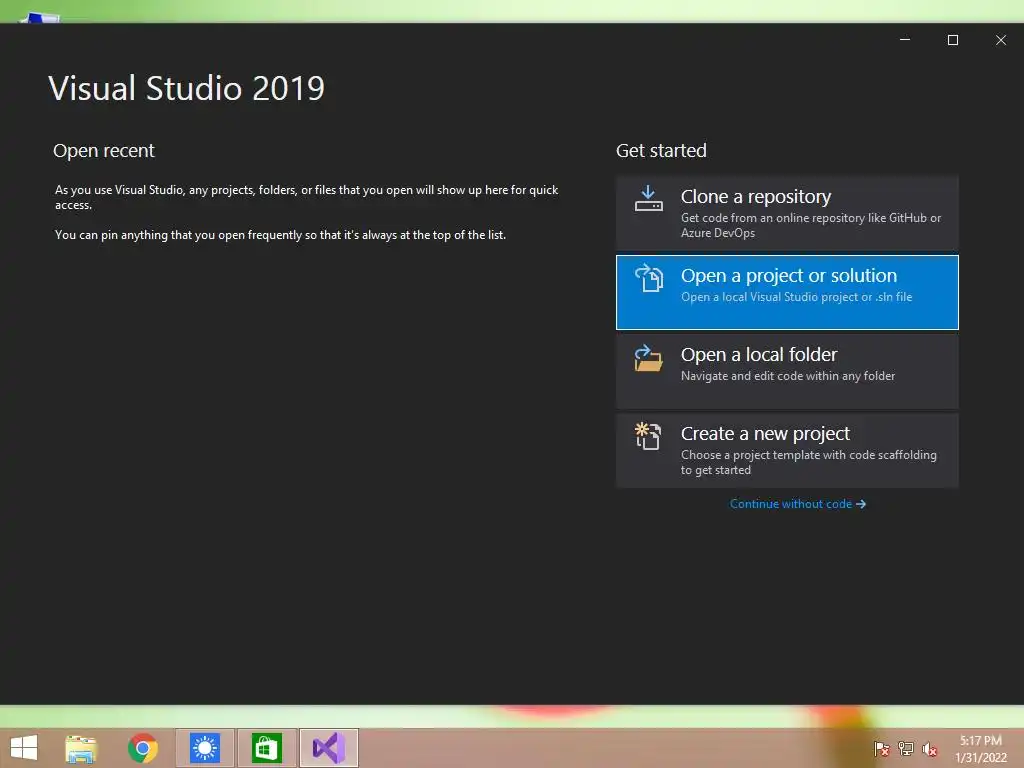Image resolution: width=1024 pixels, height=768 pixels.
Task: Open the Windows Store taskbar icon
Action: tap(266, 748)
